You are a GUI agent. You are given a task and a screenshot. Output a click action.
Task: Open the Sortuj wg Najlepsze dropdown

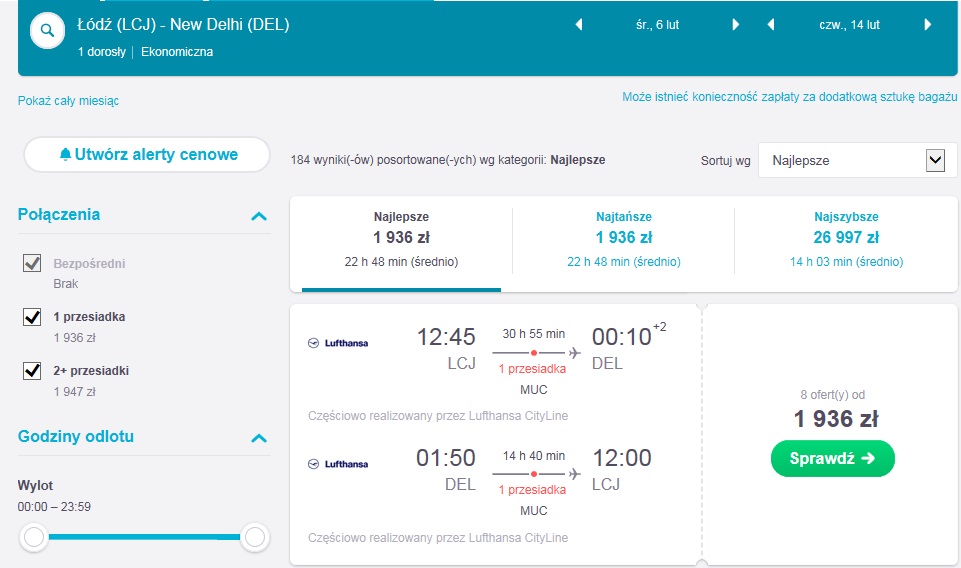[x=857, y=161]
